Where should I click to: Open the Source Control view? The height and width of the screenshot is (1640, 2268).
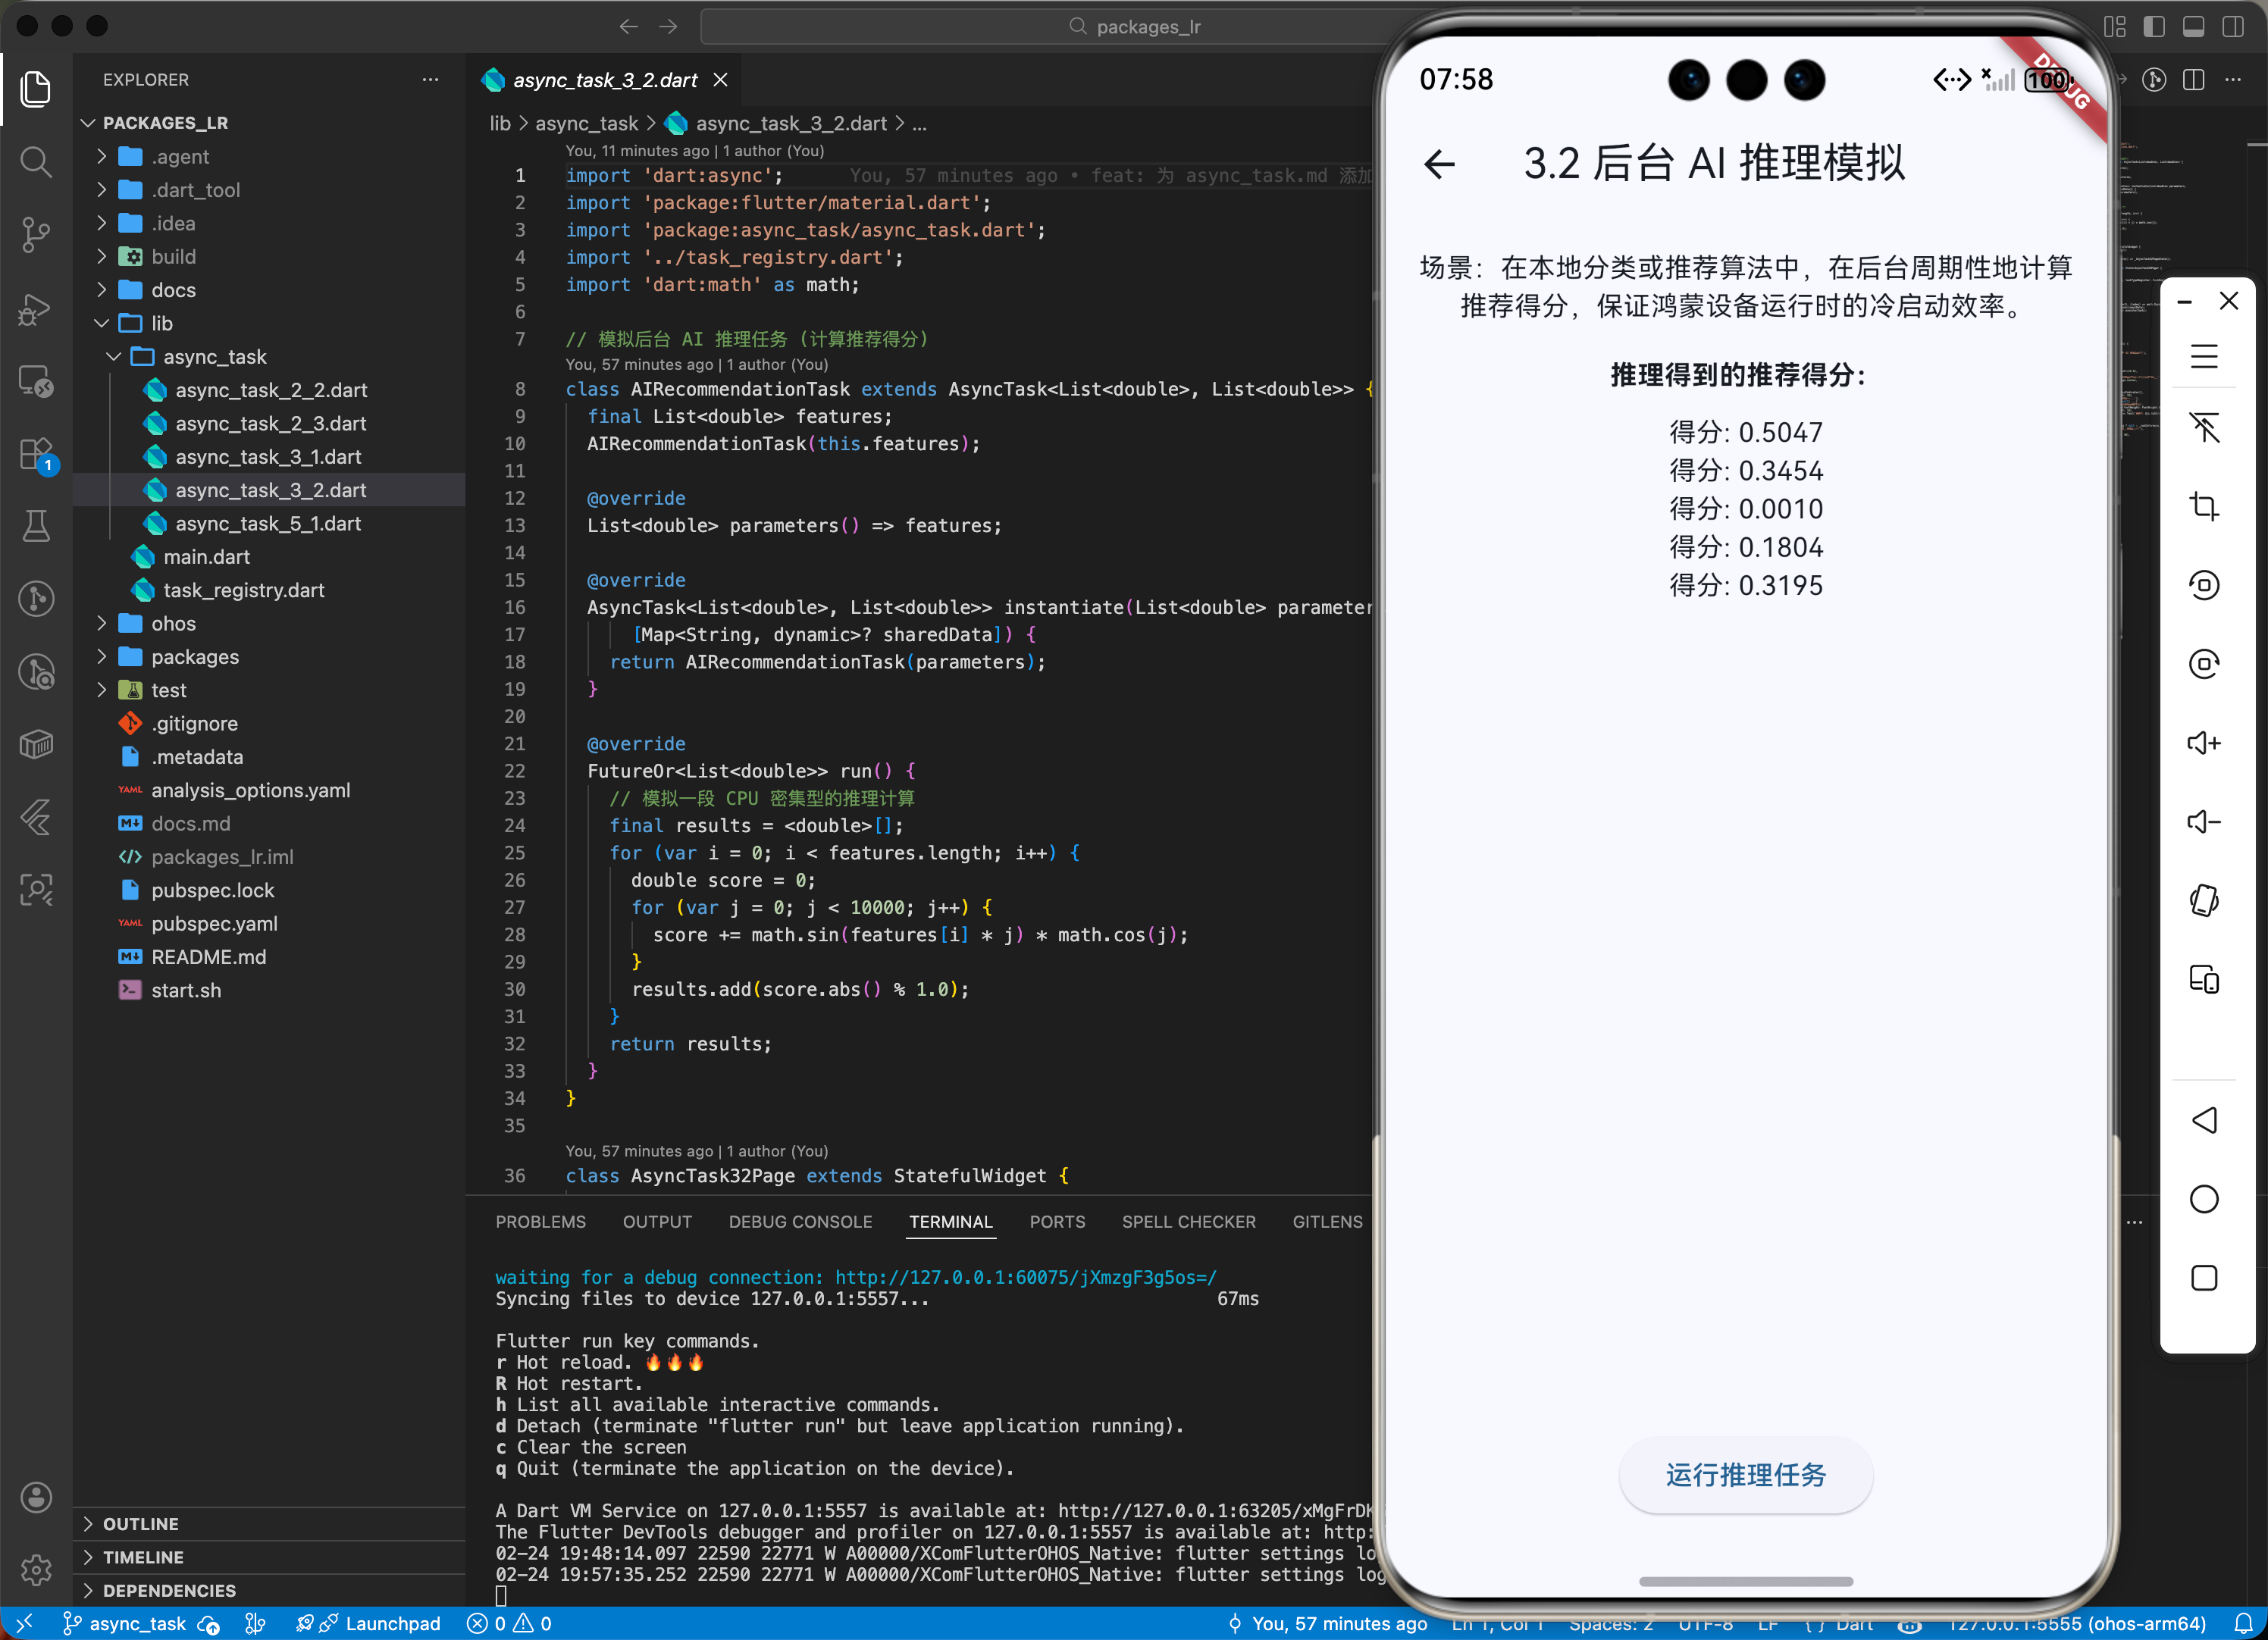point(36,235)
